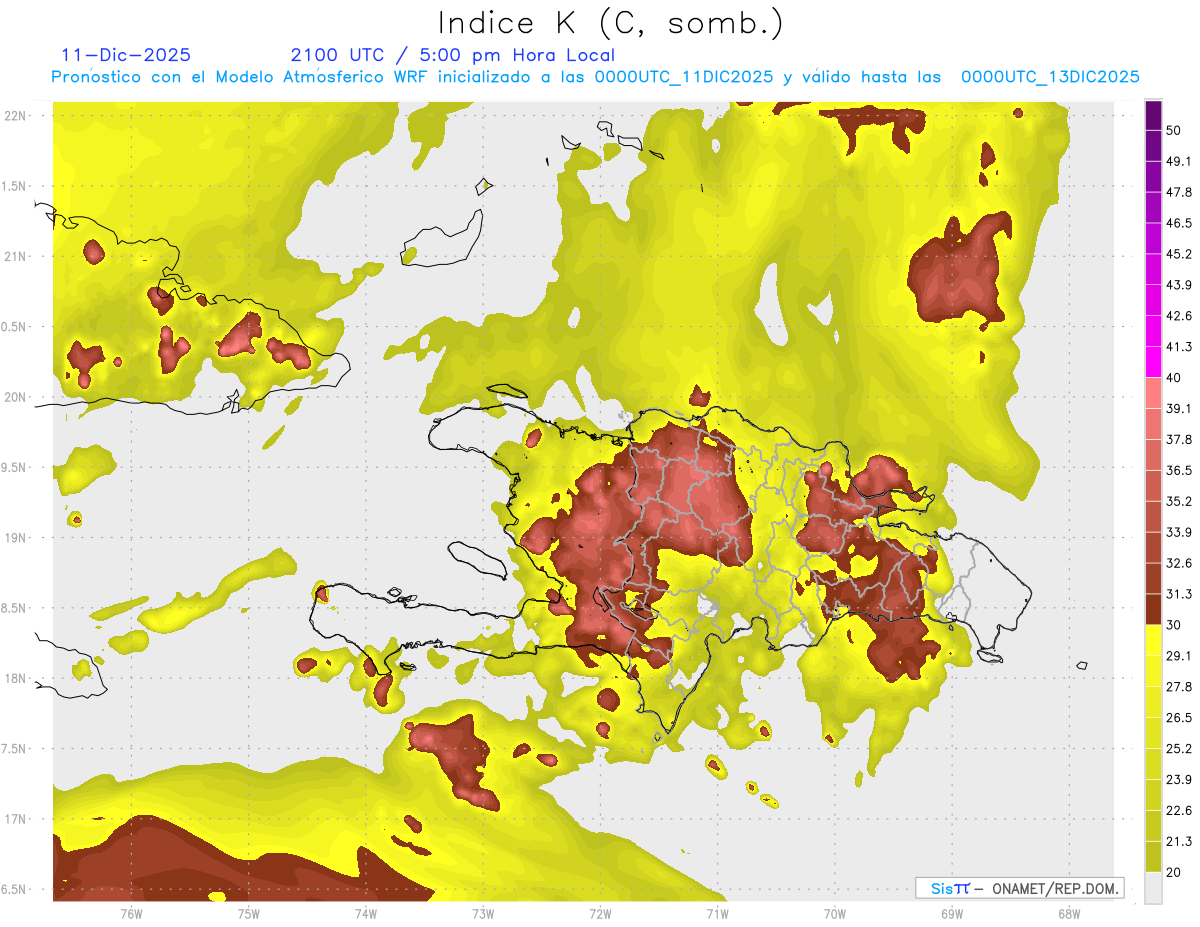
Task: Click the '68W' longitude label
Action: pyautogui.click(x=1069, y=913)
